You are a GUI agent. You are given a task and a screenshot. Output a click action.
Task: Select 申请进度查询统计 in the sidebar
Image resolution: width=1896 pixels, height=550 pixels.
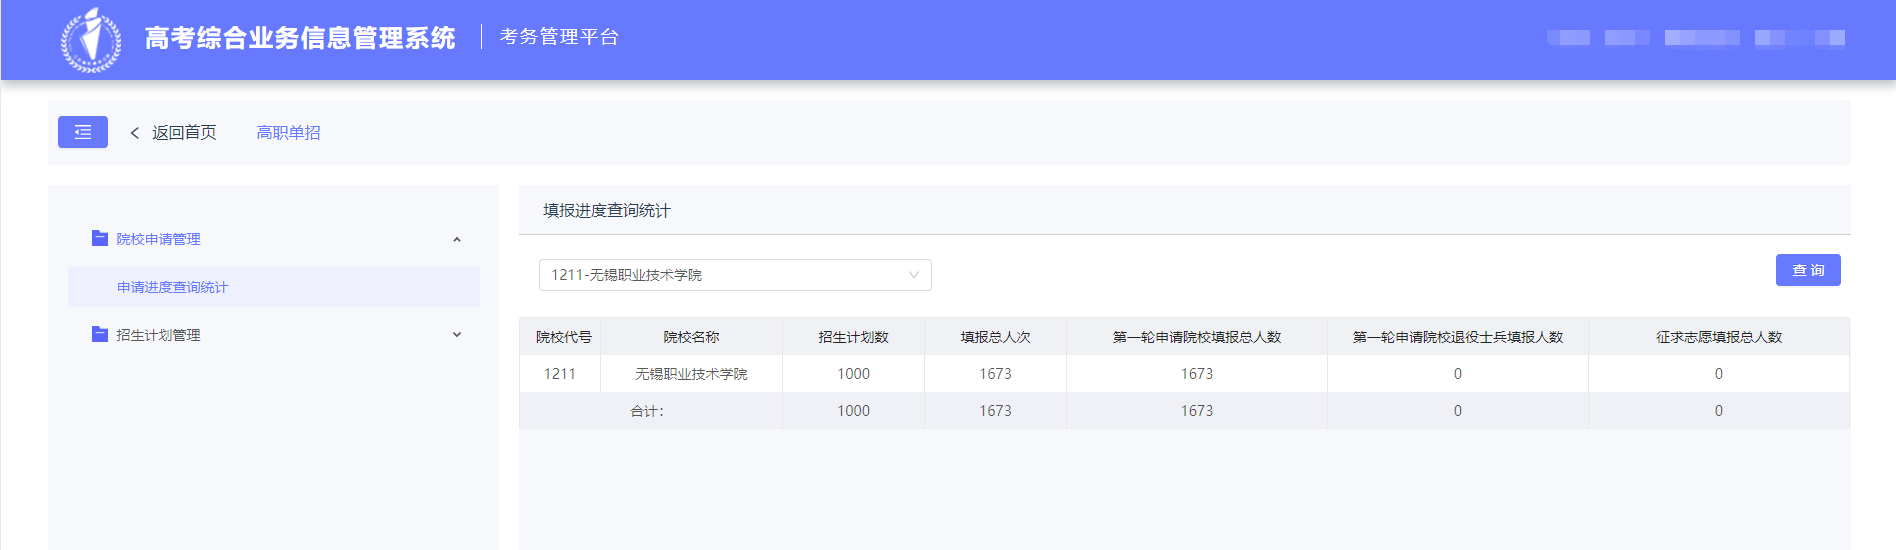click(172, 287)
